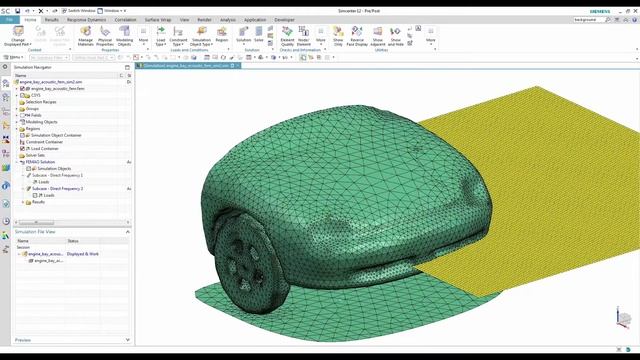Run the Solve command
640x360 pixels.
[x=259, y=35]
